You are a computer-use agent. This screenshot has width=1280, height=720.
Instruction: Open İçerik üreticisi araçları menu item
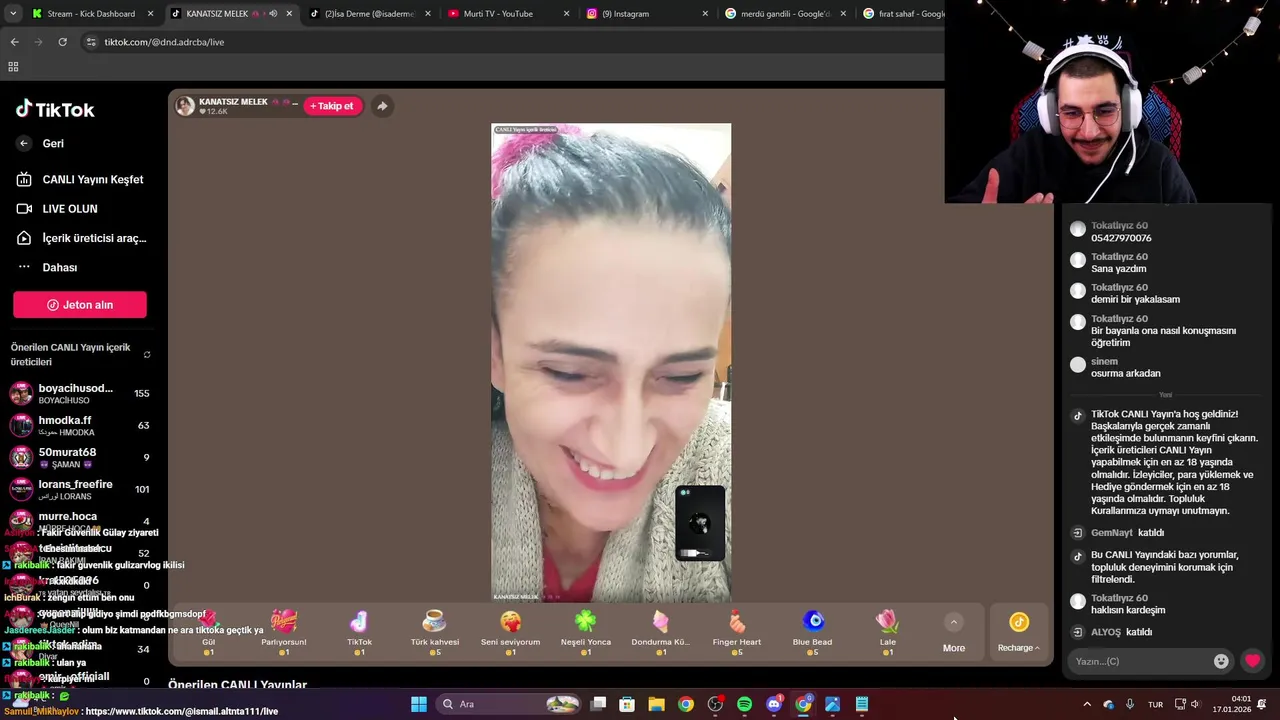81,238
